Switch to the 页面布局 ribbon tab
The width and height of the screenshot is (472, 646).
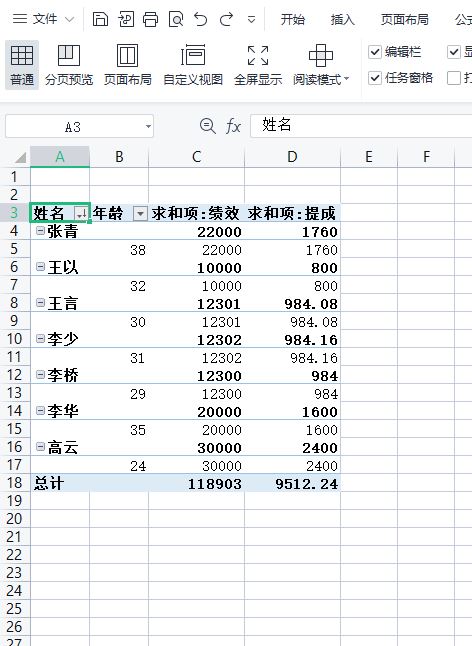click(404, 19)
